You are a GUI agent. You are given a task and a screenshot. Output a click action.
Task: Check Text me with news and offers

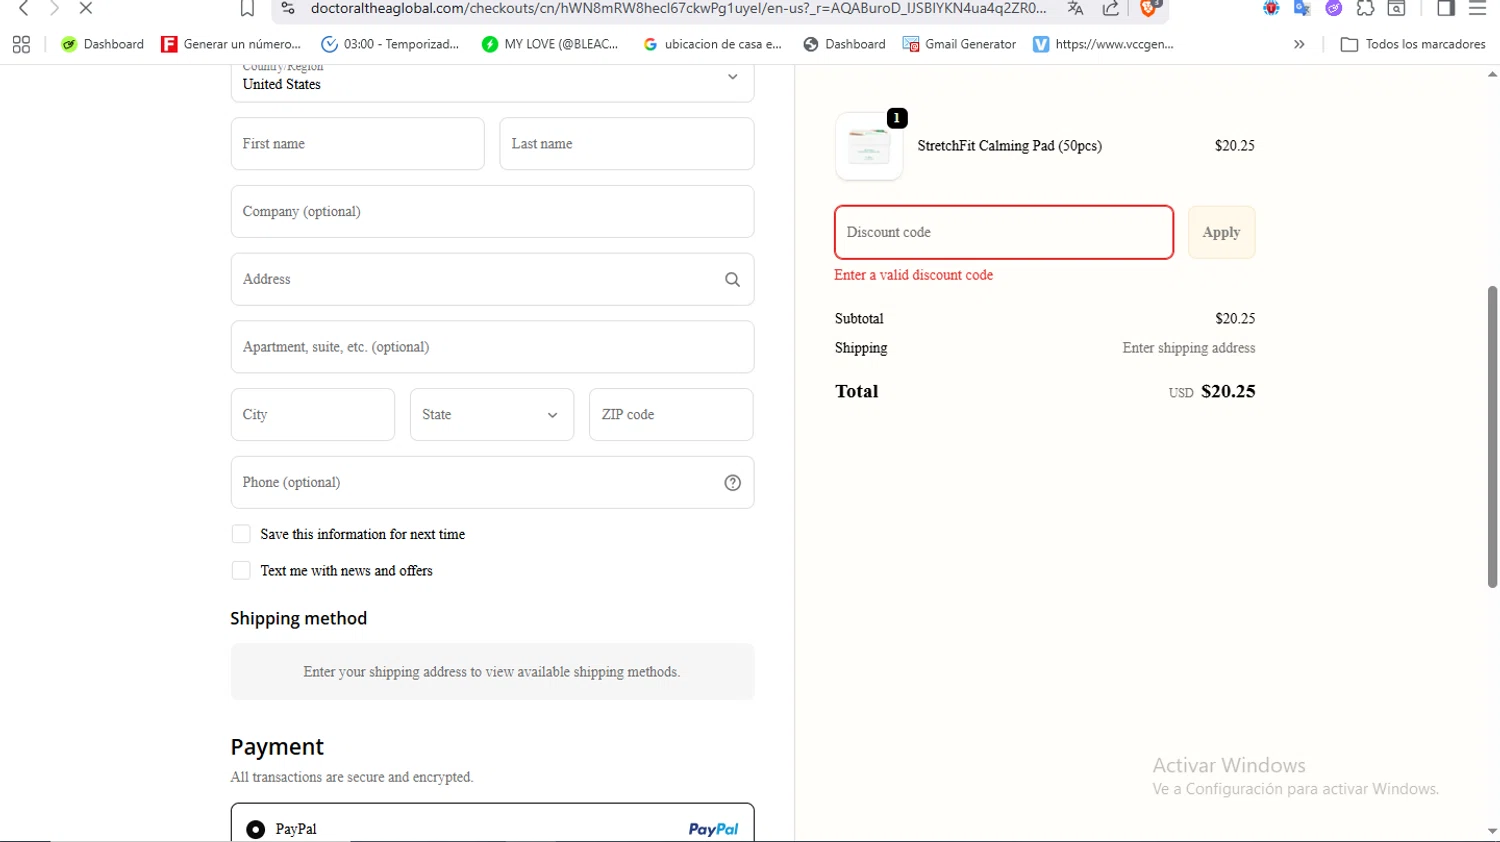coord(241,571)
